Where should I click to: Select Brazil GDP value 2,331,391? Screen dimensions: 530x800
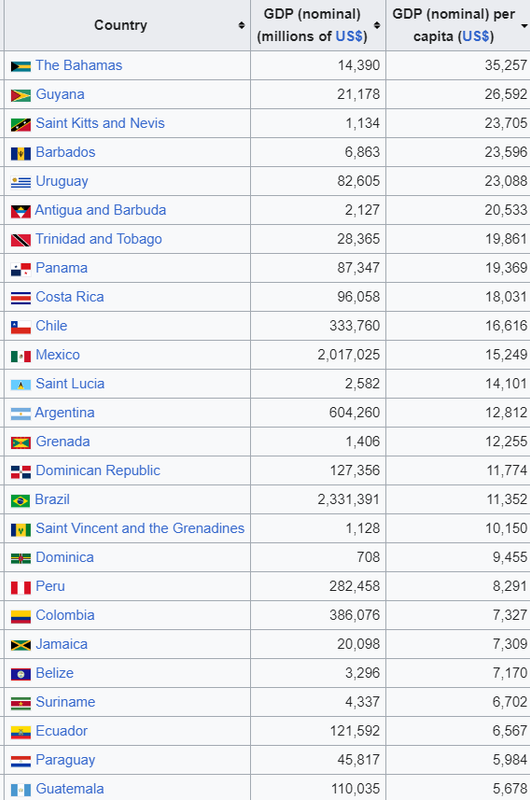coord(349,499)
